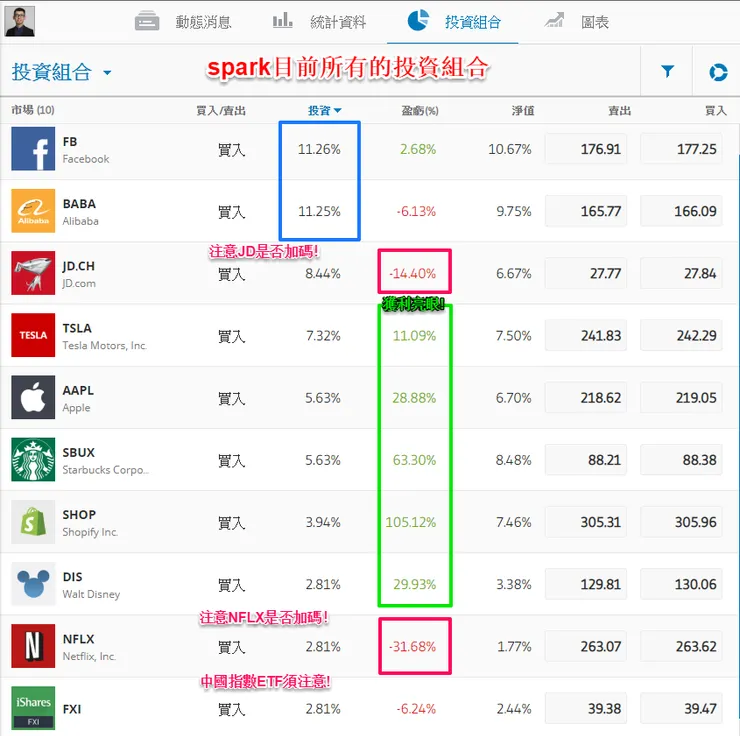Open the Shopify logo icon

pyautogui.click(x=33, y=522)
